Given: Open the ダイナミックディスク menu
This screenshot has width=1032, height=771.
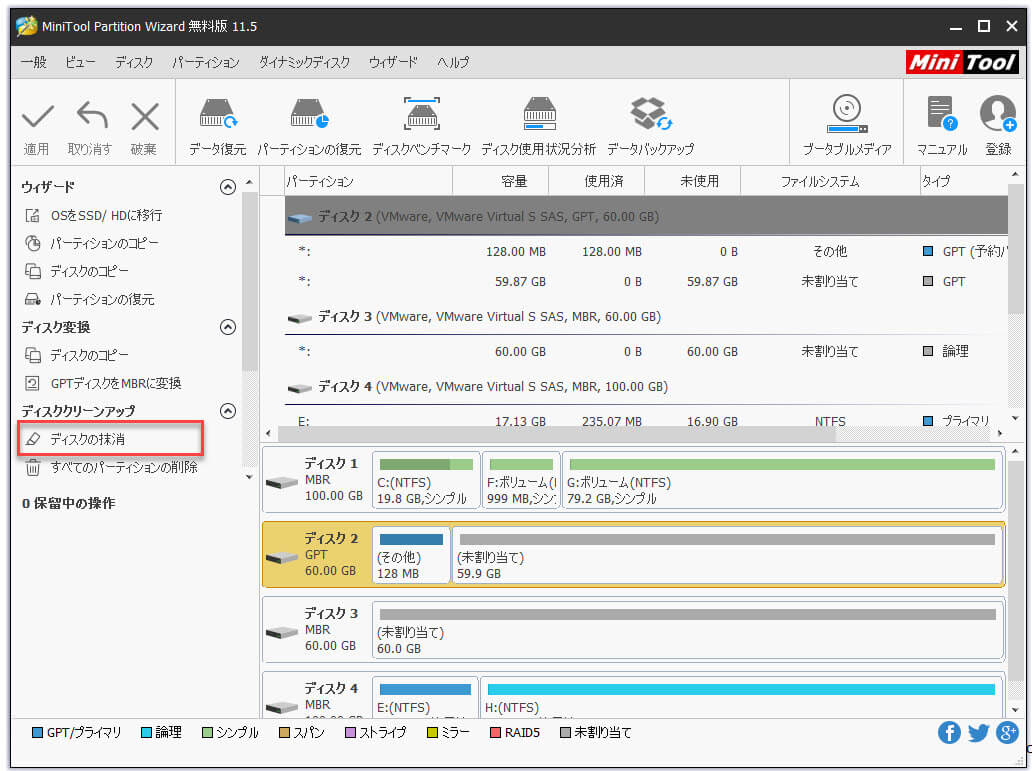Looking at the screenshot, I should pyautogui.click(x=305, y=62).
